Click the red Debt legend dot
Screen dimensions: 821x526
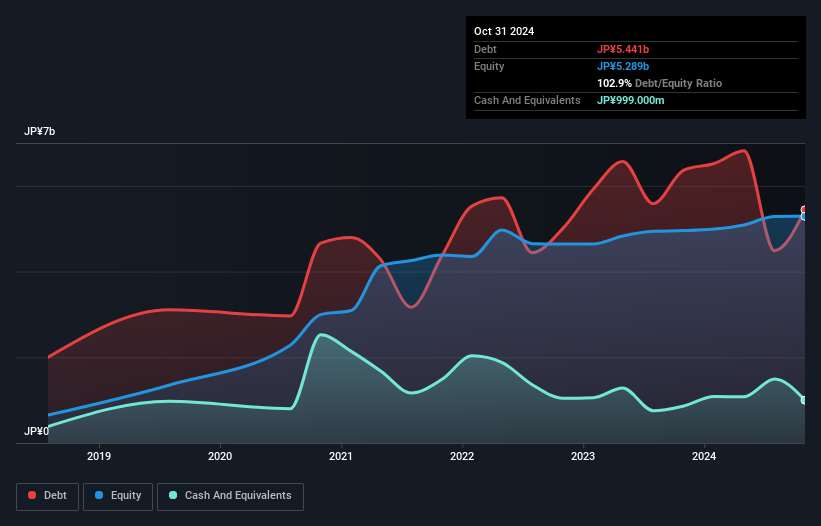point(32,495)
